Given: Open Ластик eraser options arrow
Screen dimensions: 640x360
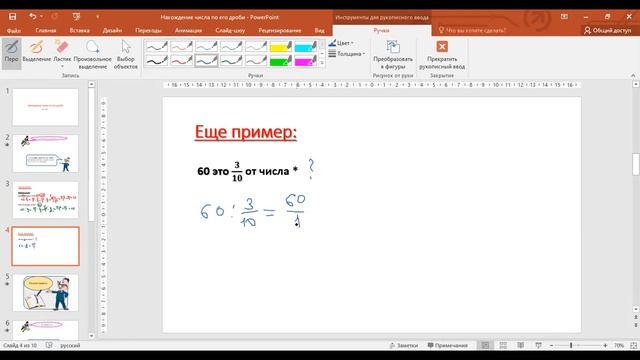Looking at the screenshot, I should coord(62,66).
